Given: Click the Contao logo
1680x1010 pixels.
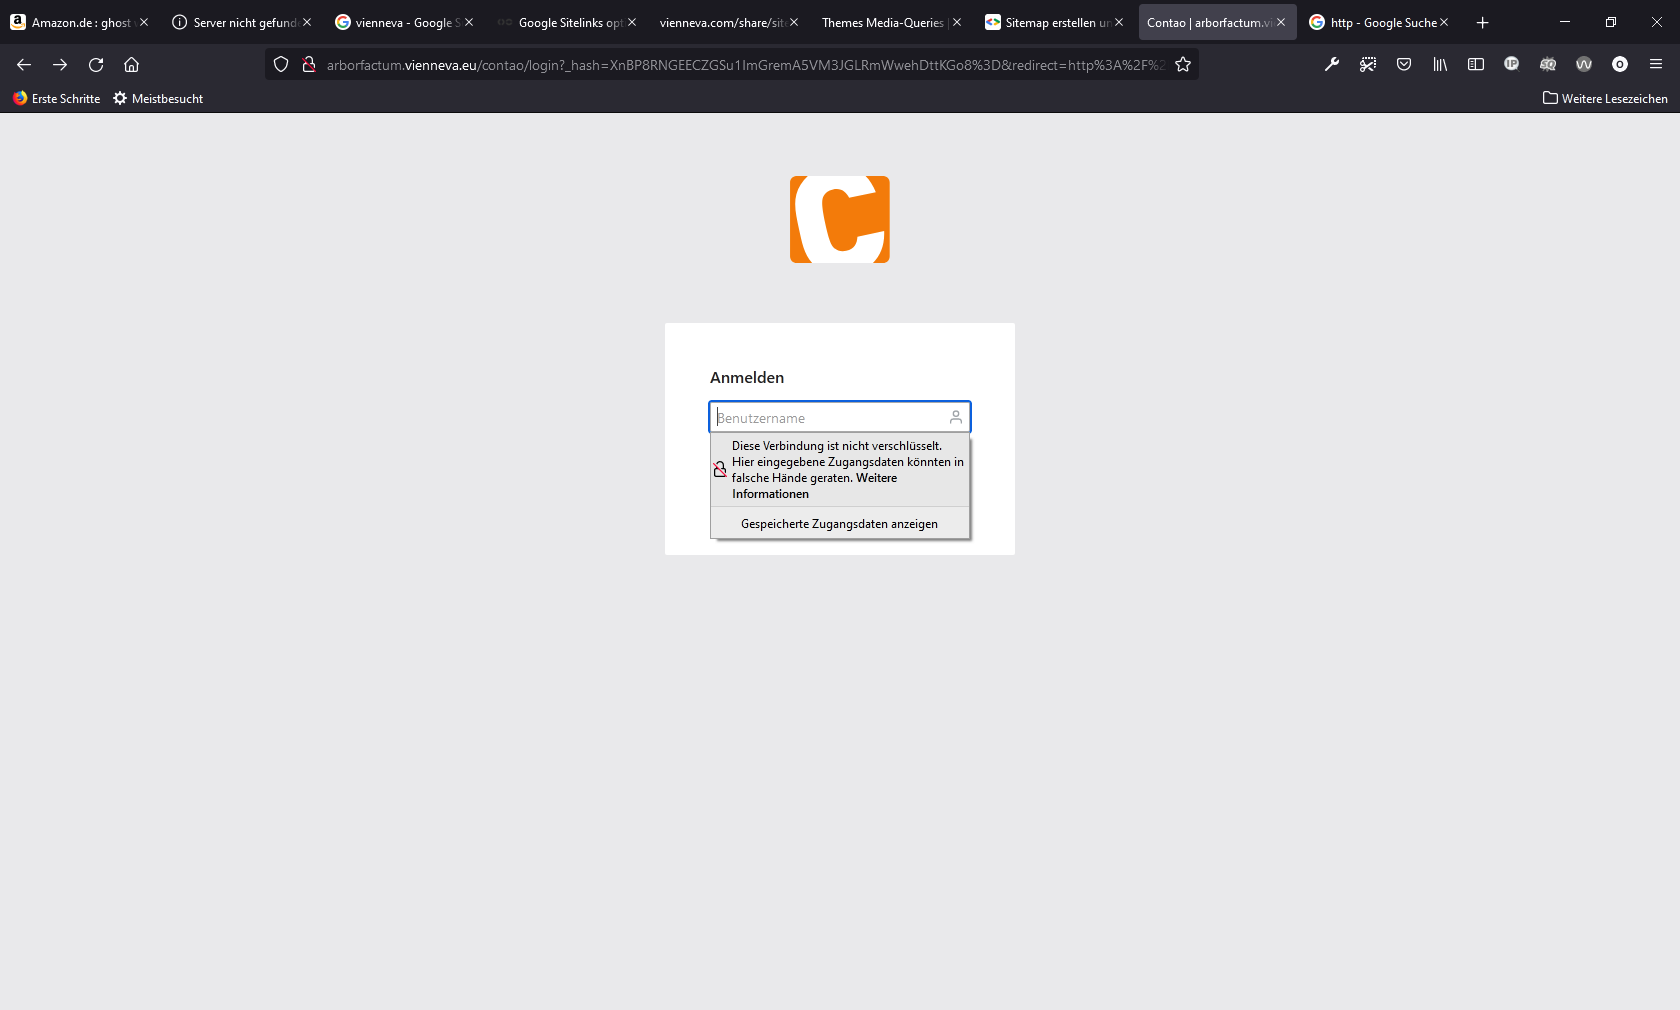Looking at the screenshot, I should click(x=840, y=220).
